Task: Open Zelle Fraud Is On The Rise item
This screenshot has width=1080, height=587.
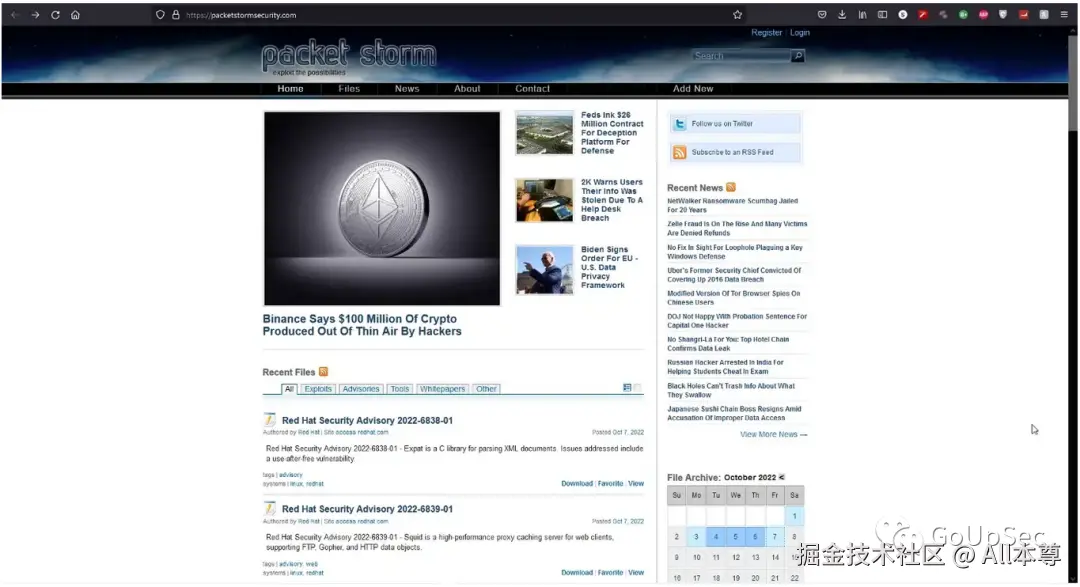Action: [x=737, y=229]
